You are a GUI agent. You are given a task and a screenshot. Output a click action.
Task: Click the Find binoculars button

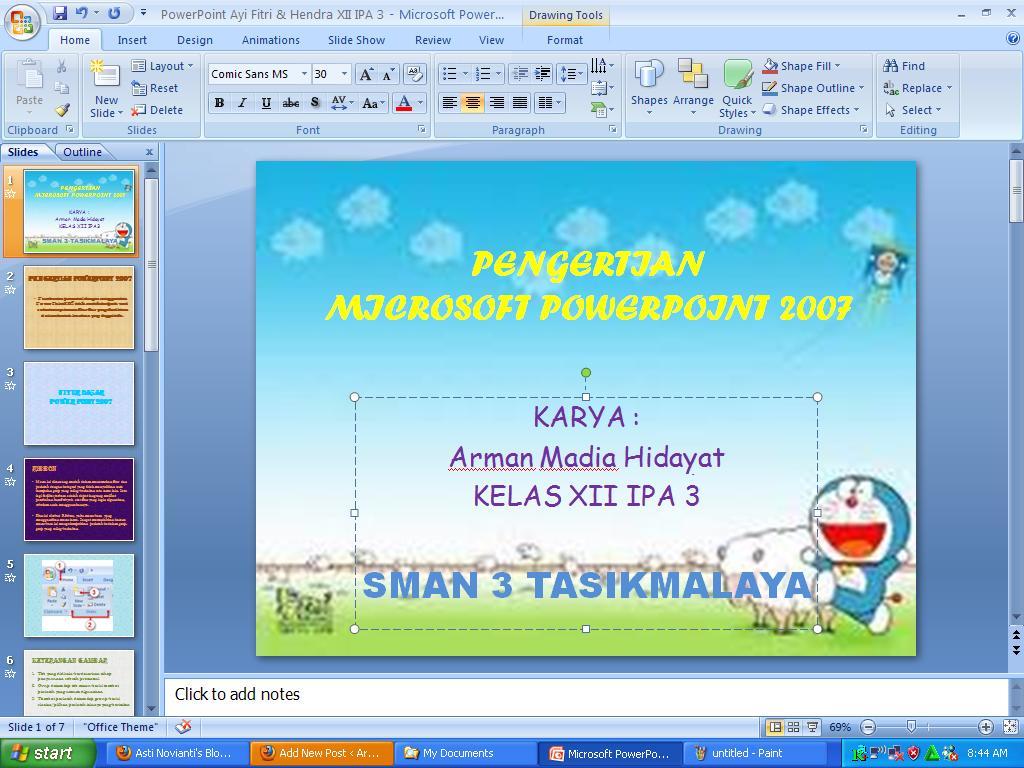pos(904,66)
